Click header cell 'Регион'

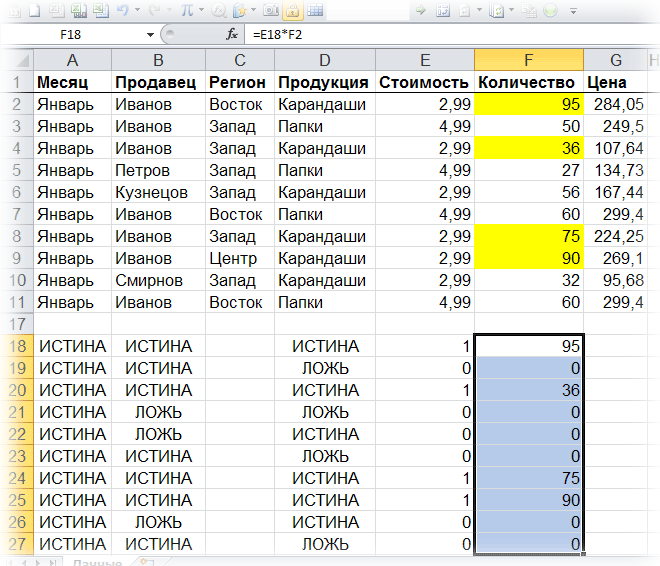(240, 82)
